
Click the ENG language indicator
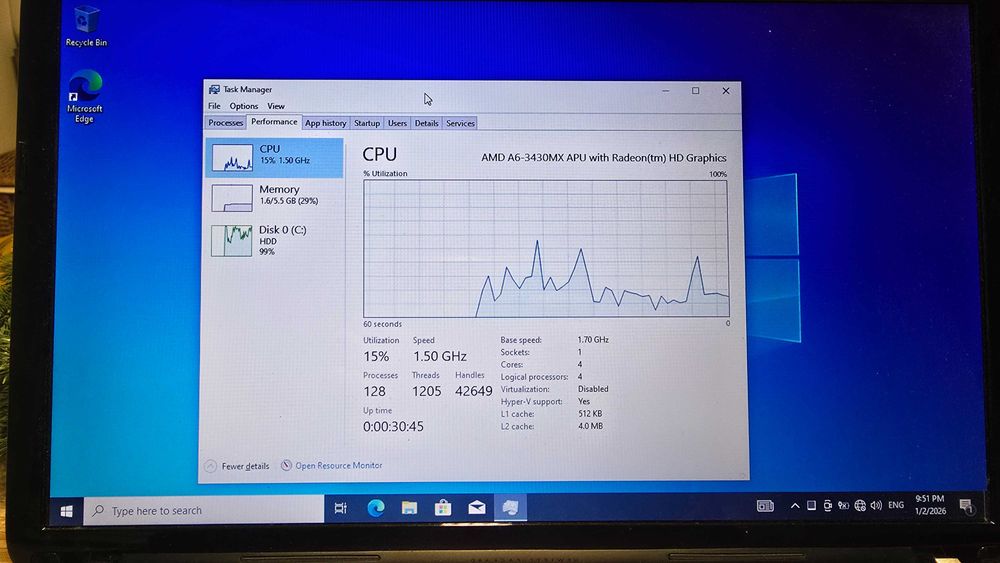click(896, 505)
